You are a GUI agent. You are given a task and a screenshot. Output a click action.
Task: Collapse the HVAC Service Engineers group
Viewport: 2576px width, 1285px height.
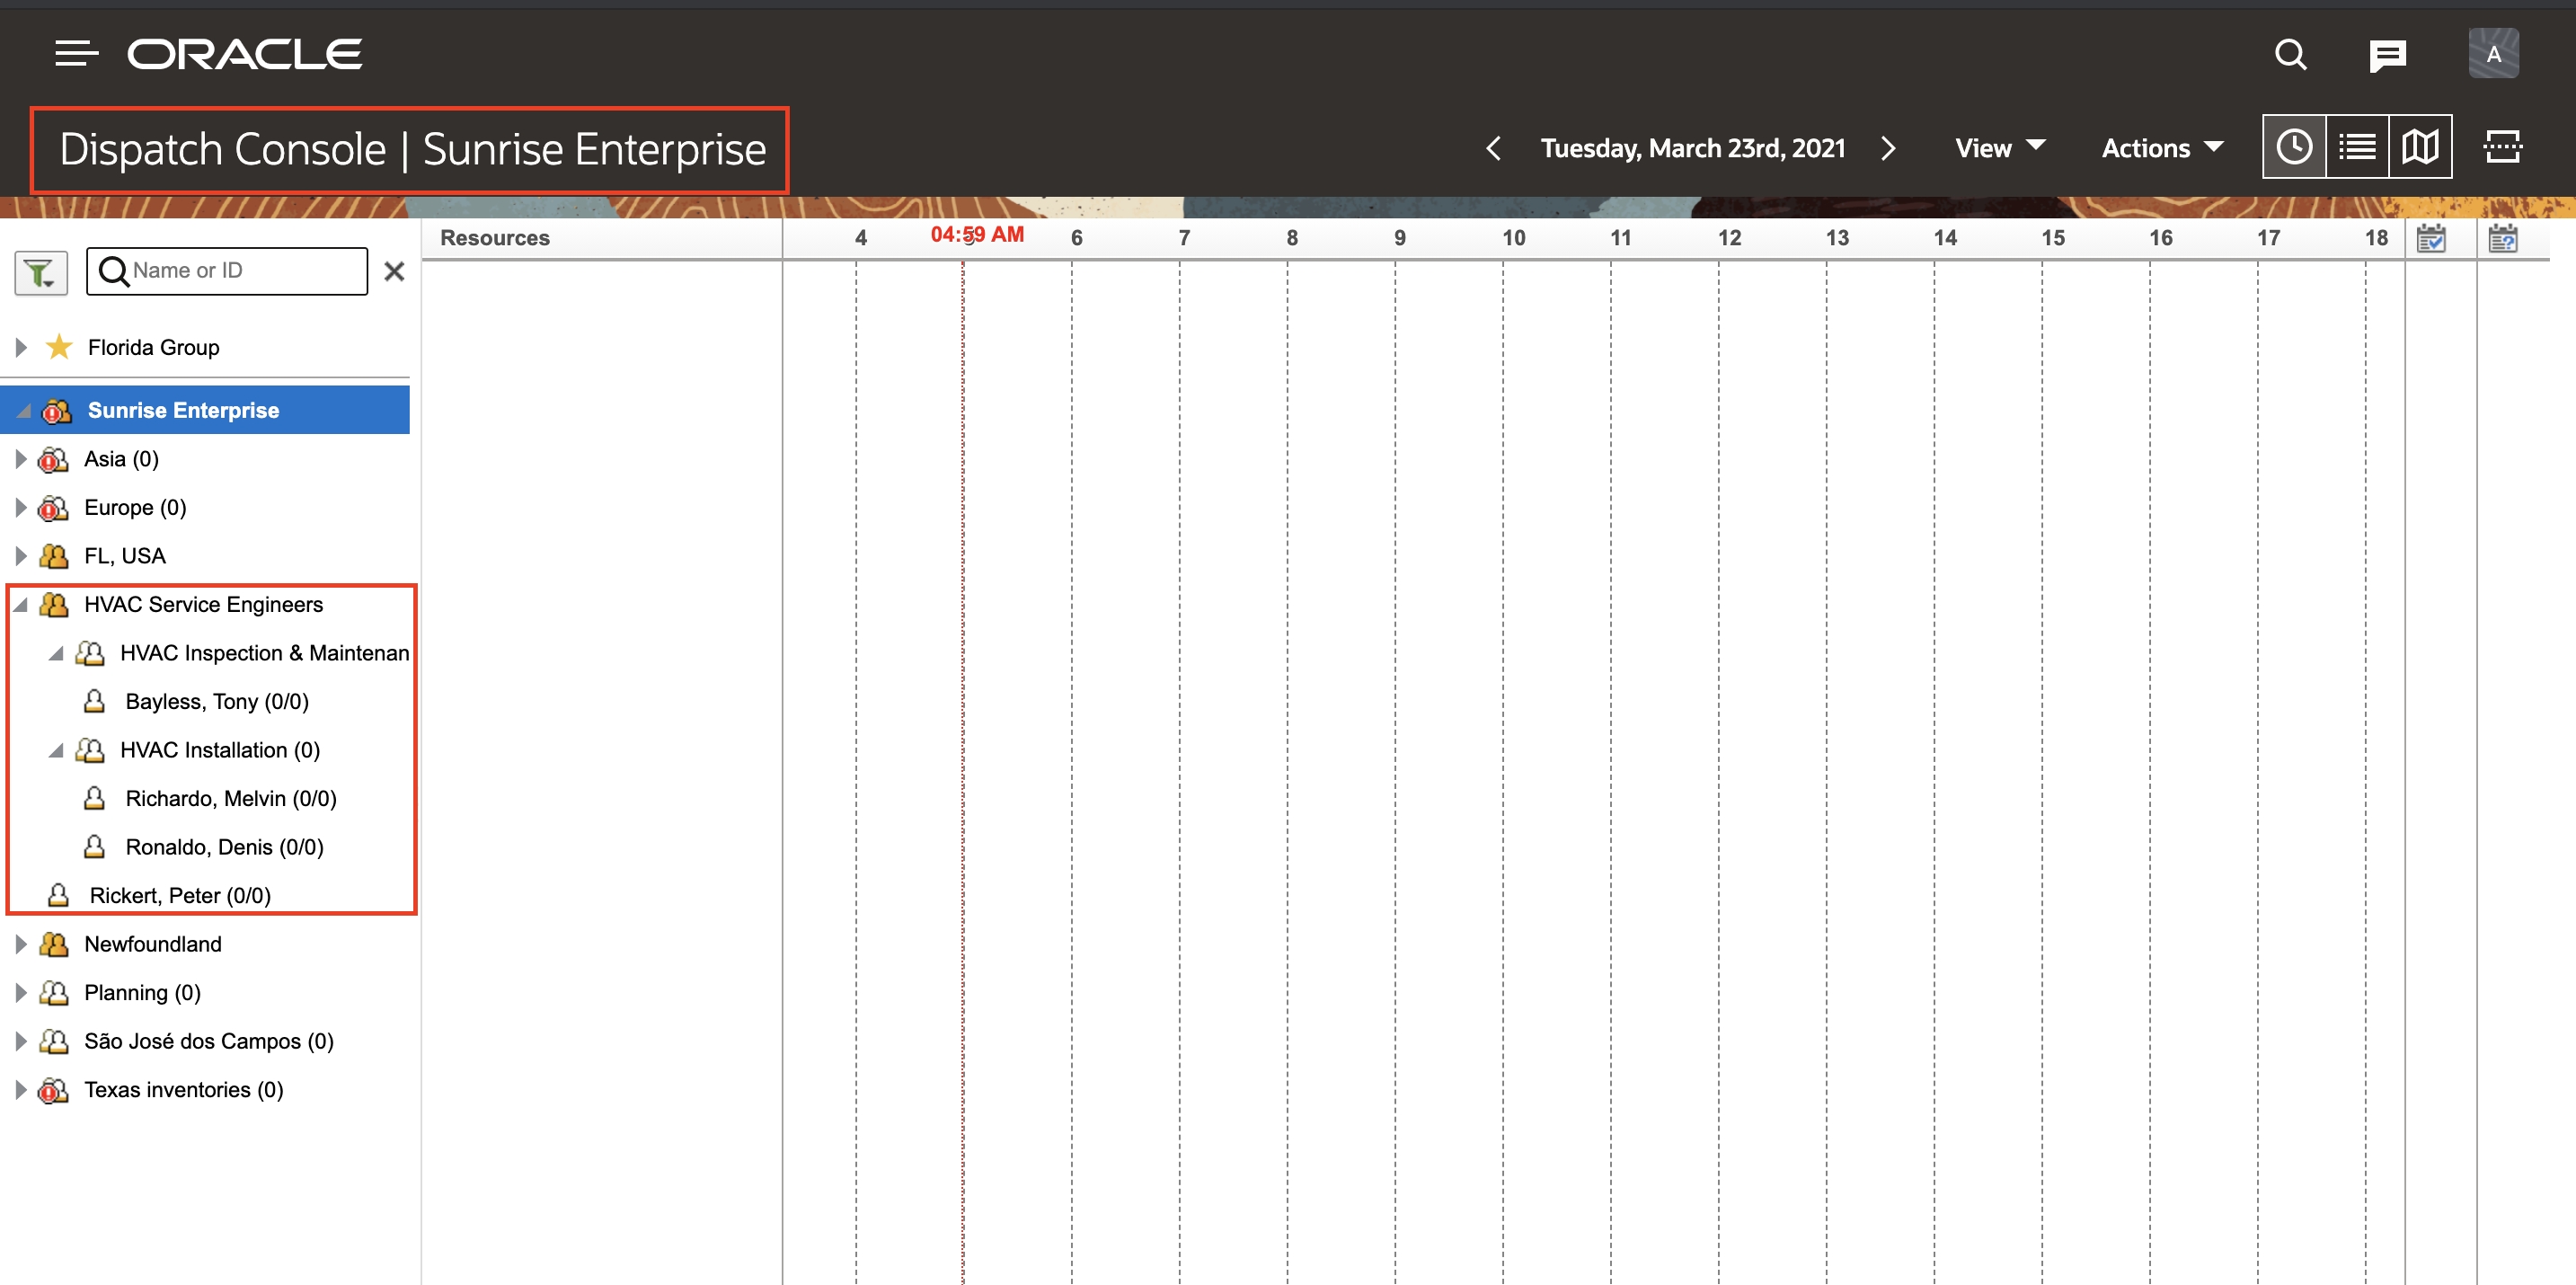[21, 604]
